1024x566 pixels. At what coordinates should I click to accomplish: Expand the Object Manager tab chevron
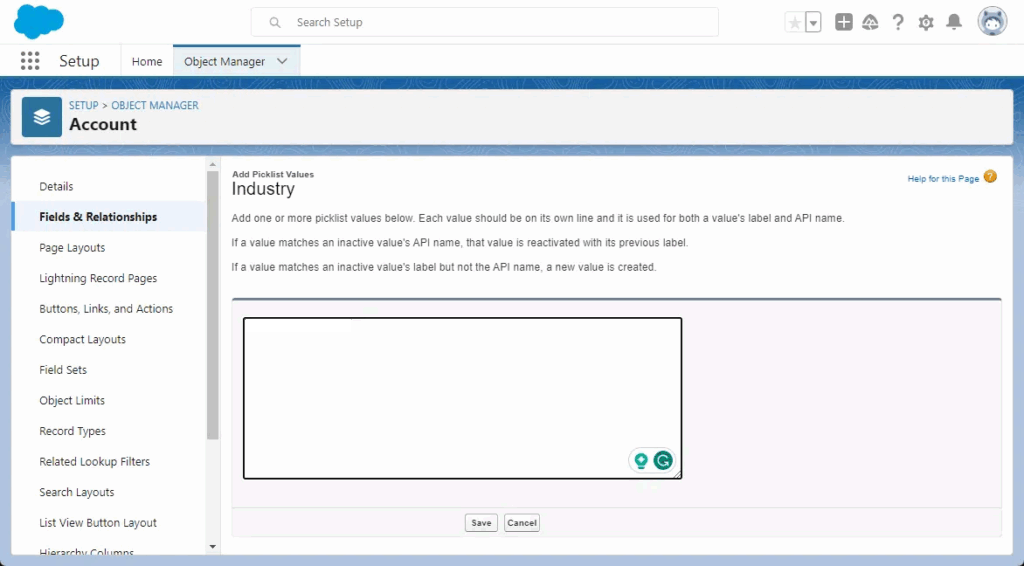282,61
